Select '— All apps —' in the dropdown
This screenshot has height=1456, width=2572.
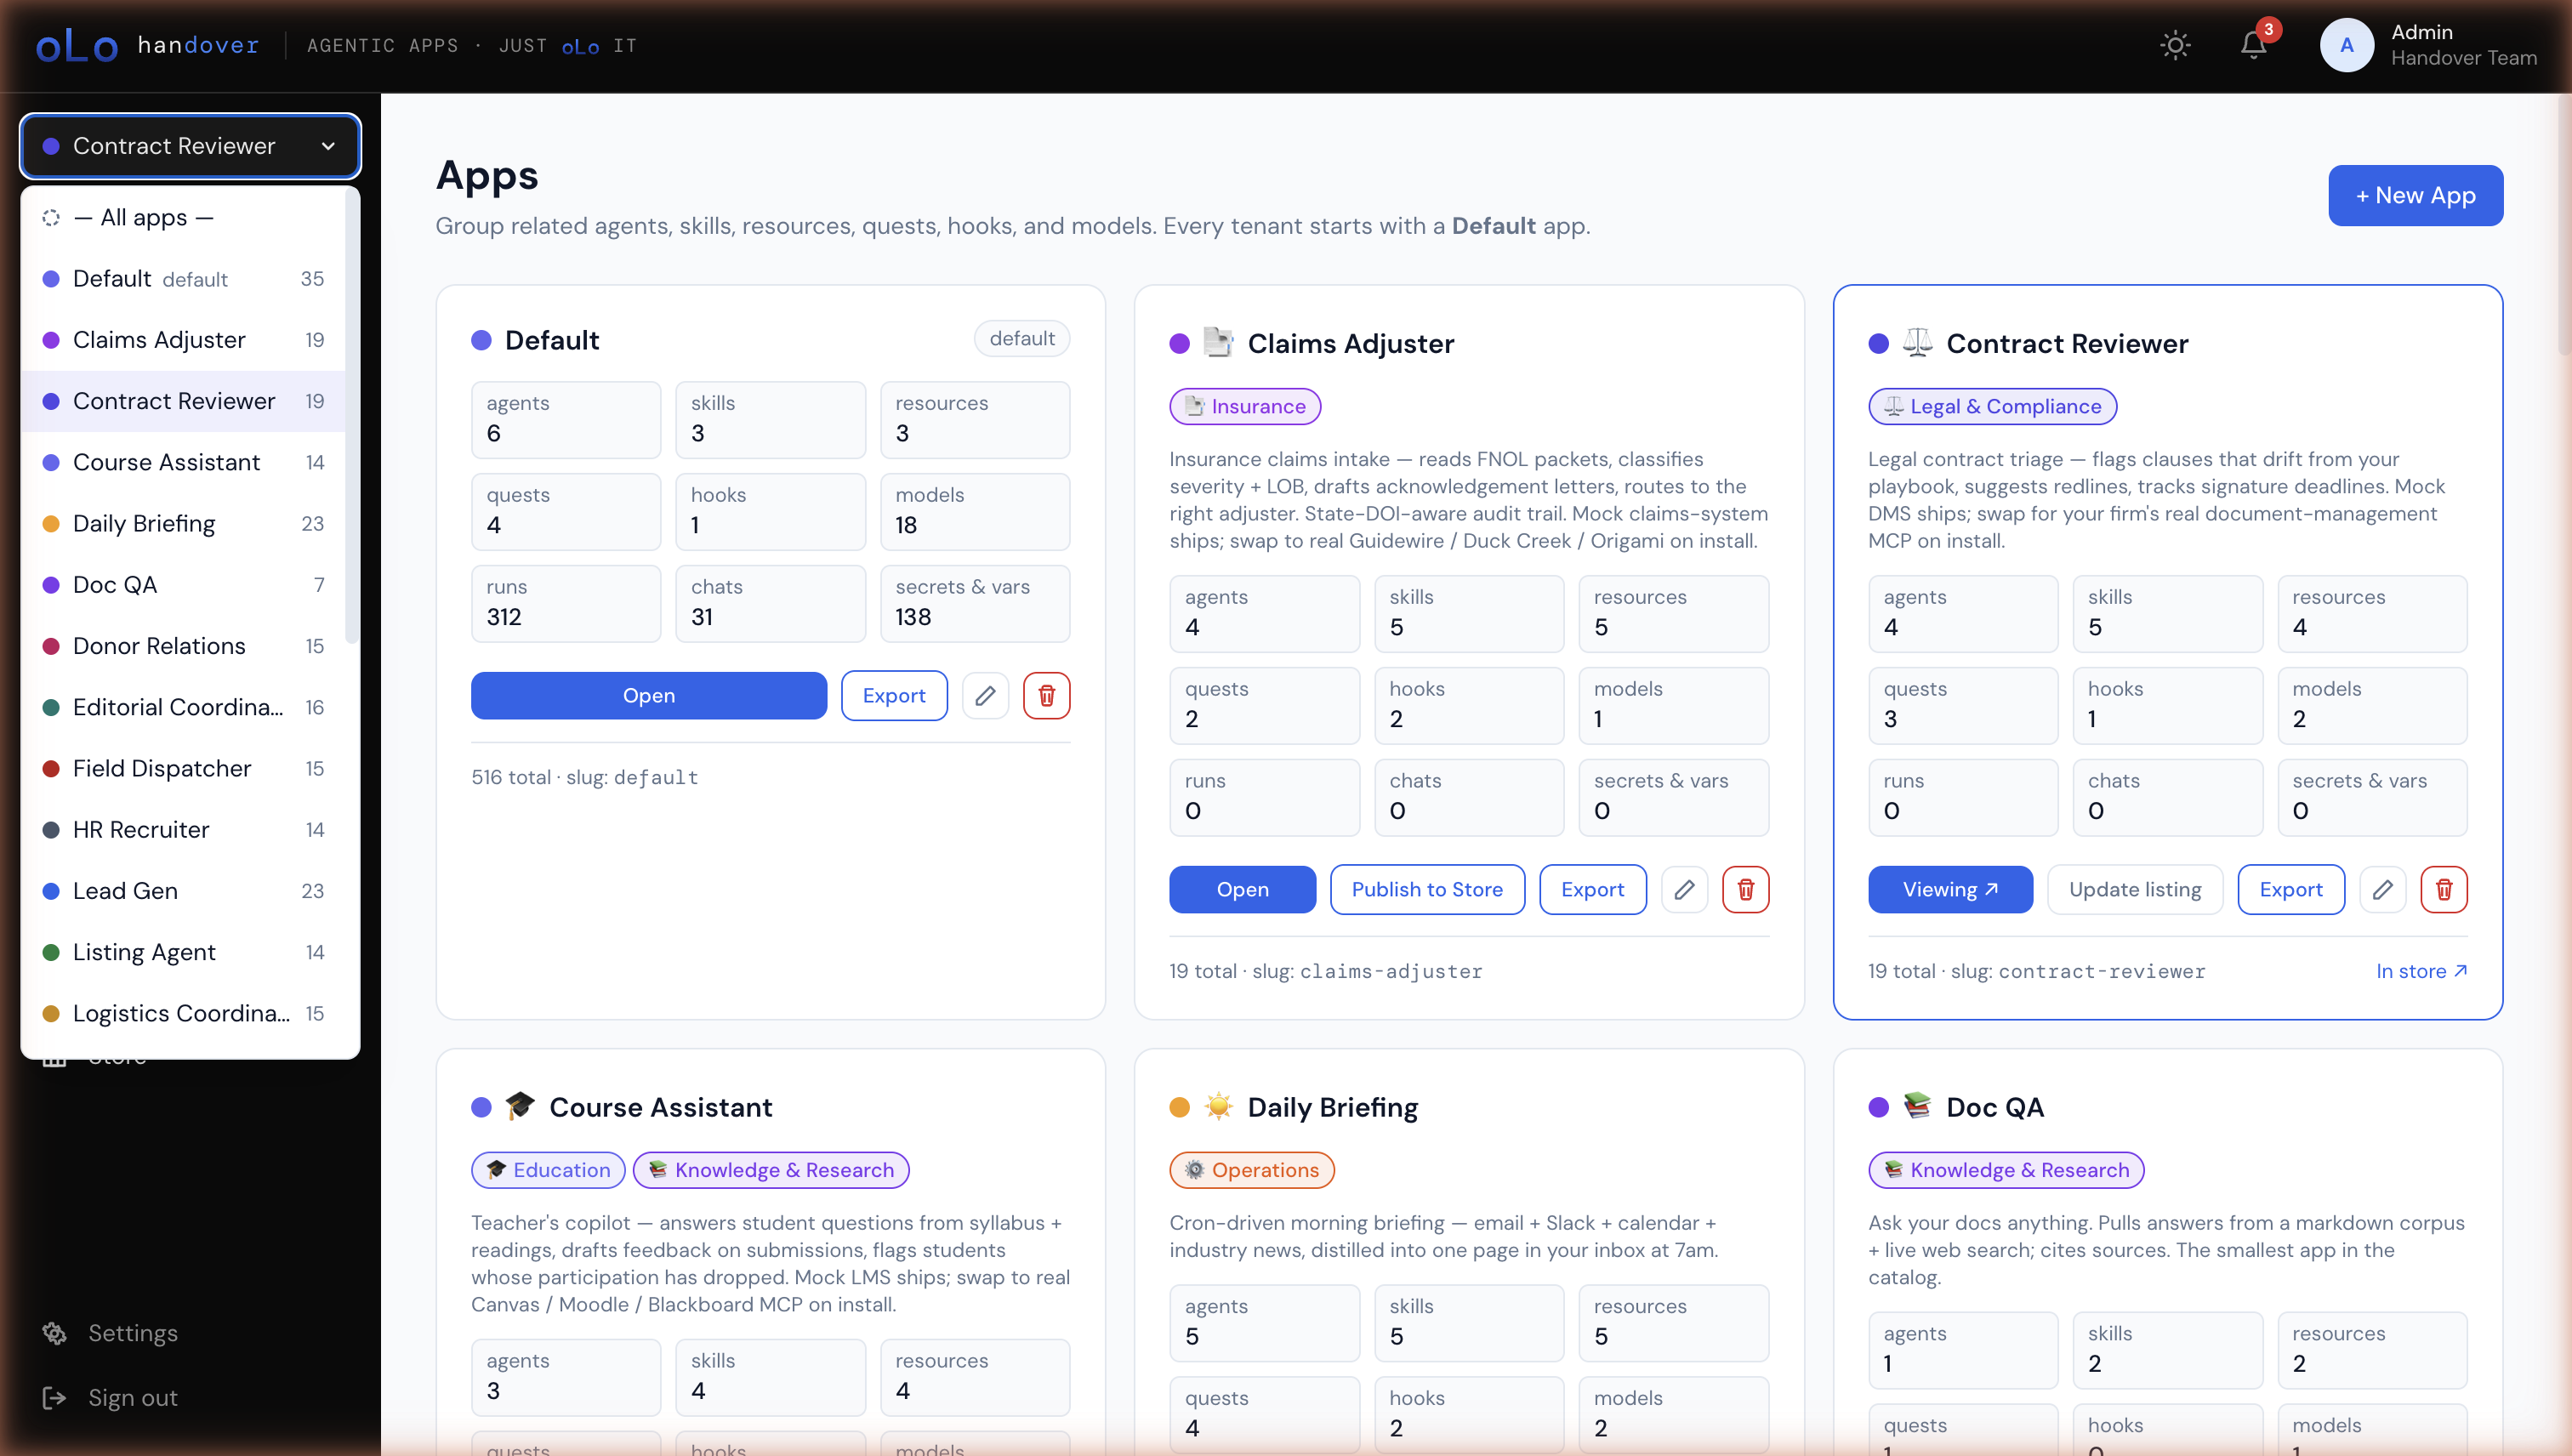(x=183, y=217)
